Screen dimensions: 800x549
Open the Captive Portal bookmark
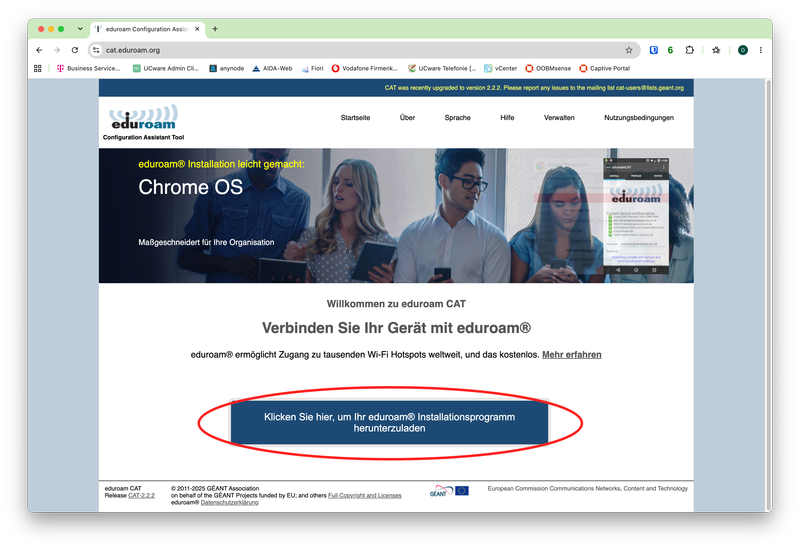coord(605,68)
